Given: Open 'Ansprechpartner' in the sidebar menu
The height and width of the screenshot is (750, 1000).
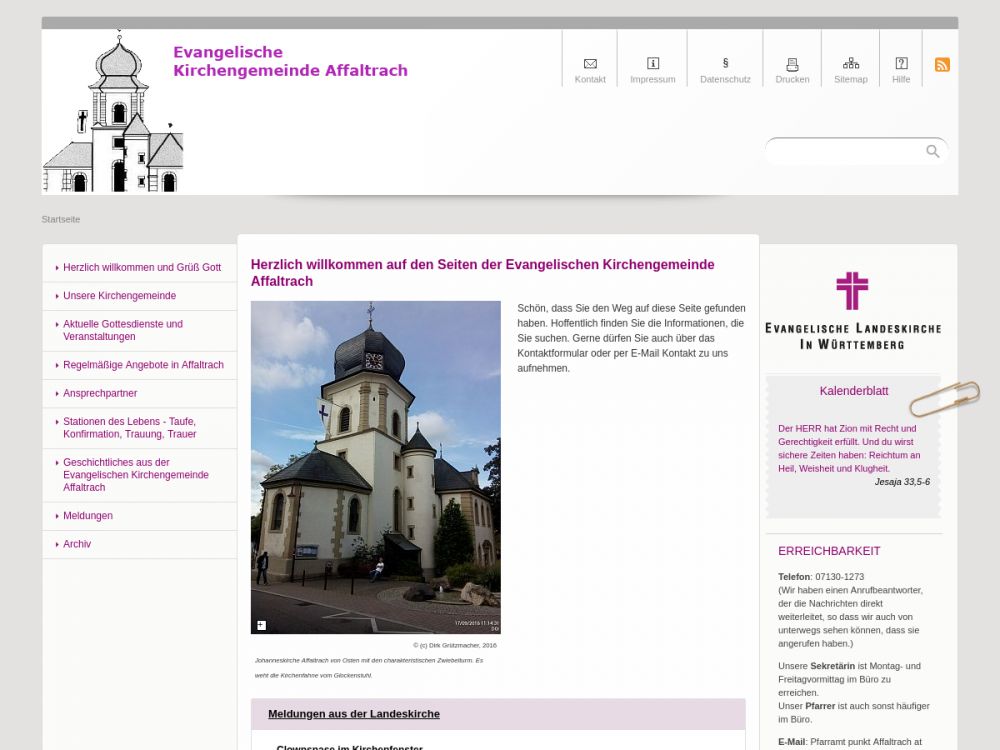Looking at the screenshot, I should coord(100,394).
